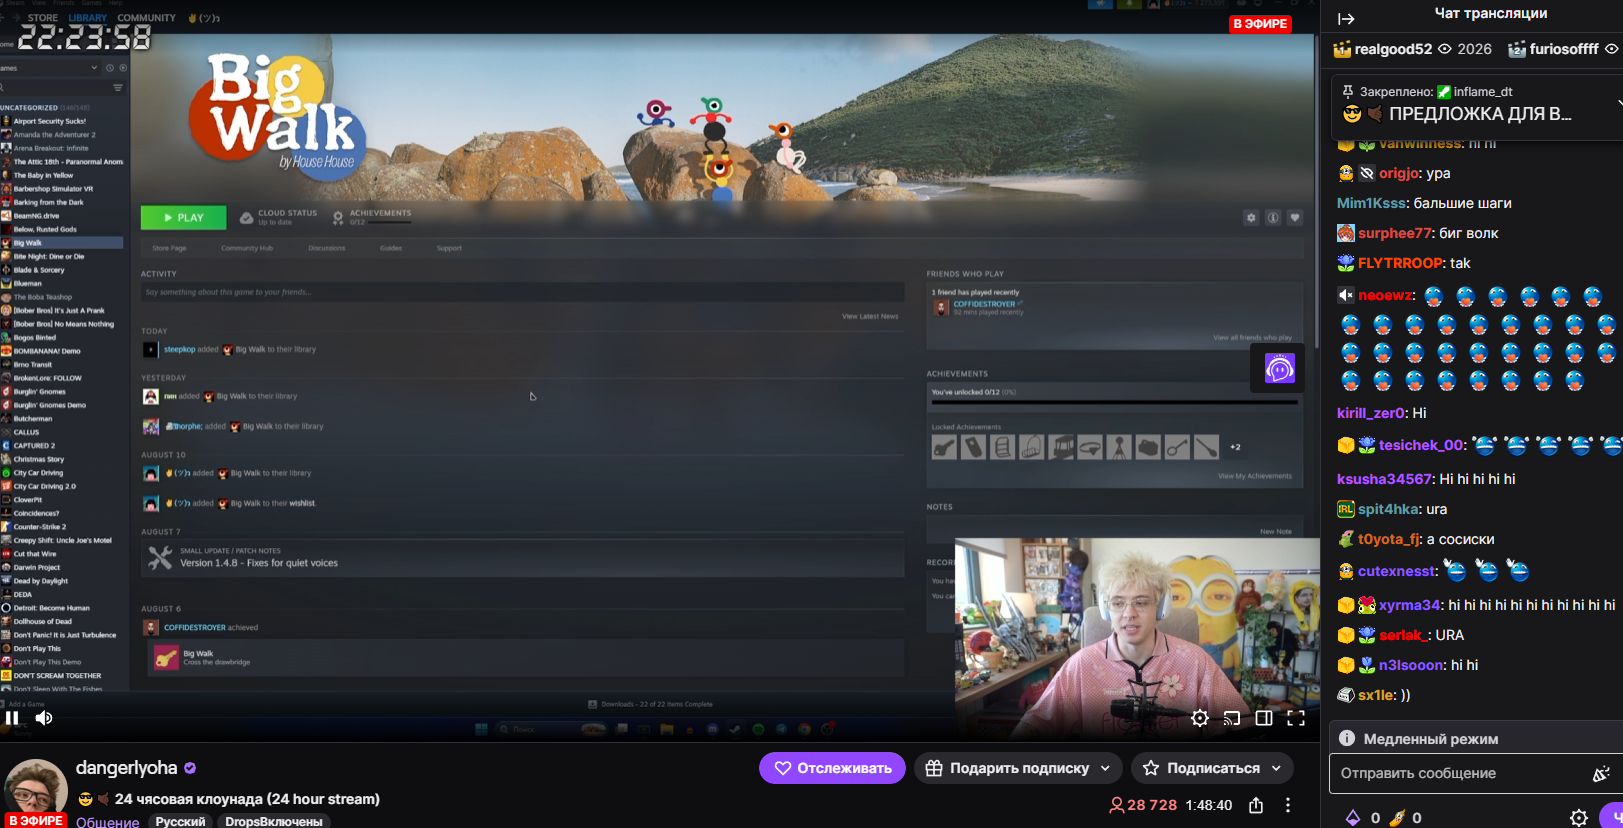
Task: Open the chat settings gear
Action: 1579,818
